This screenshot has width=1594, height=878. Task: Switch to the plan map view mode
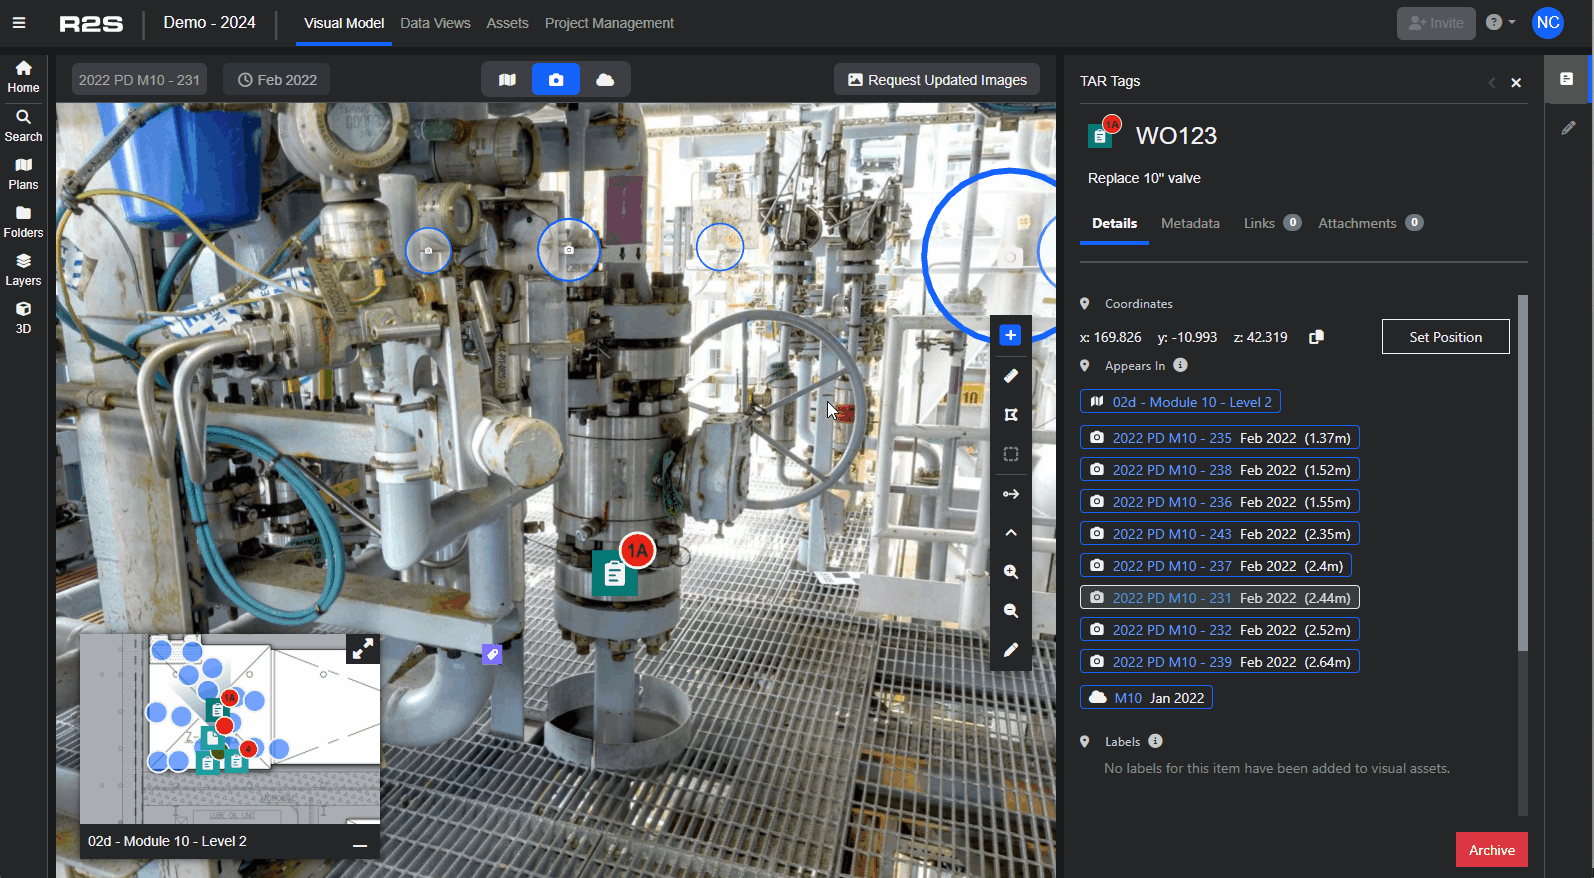(507, 80)
